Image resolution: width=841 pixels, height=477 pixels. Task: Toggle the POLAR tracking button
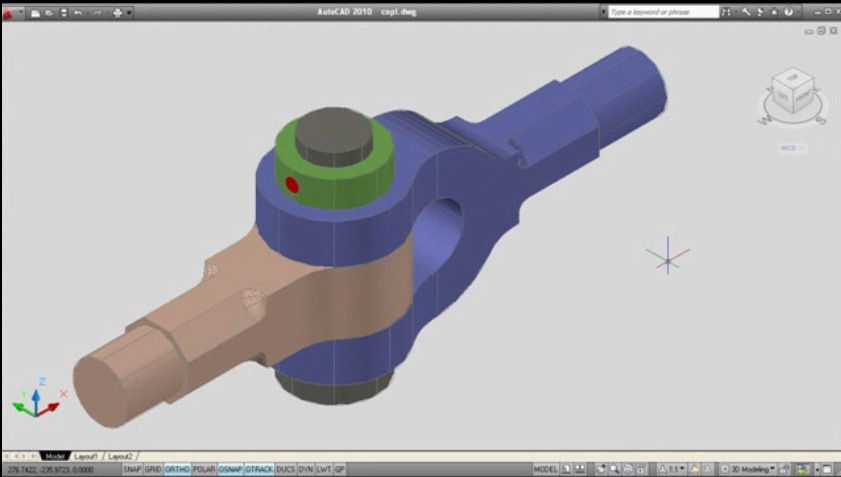tap(204, 469)
